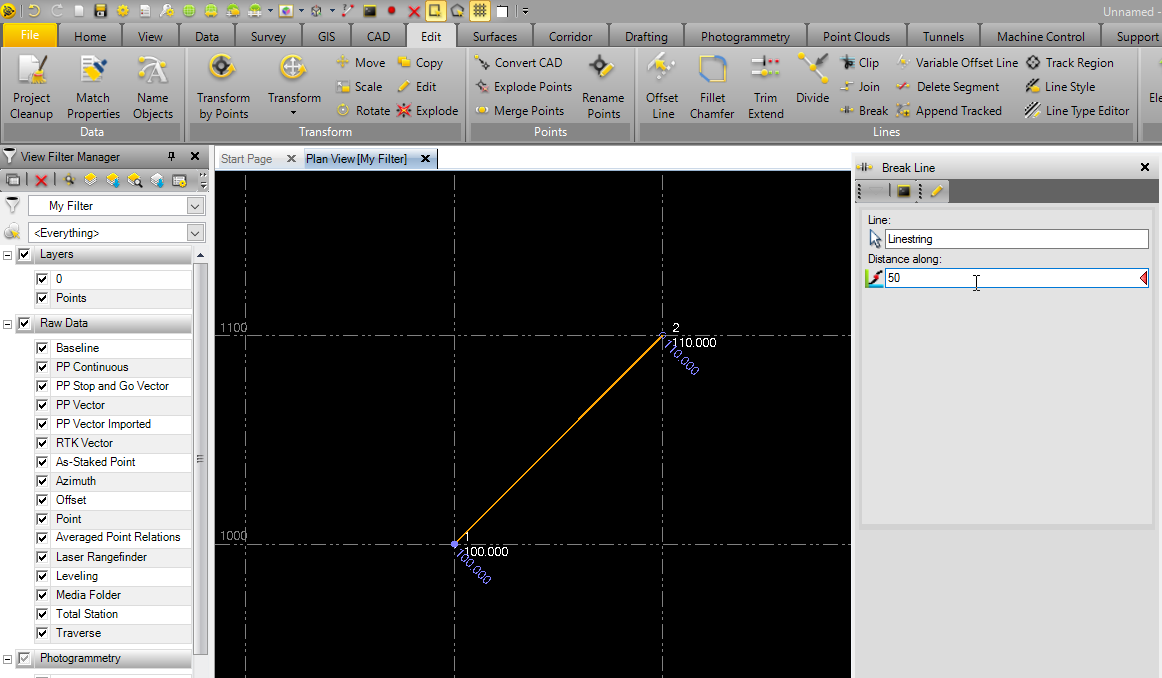Activate the Fillet Chamfer tool
Image resolution: width=1162 pixels, height=678 pixels.
pyautogui.click(x=712, y=86)
